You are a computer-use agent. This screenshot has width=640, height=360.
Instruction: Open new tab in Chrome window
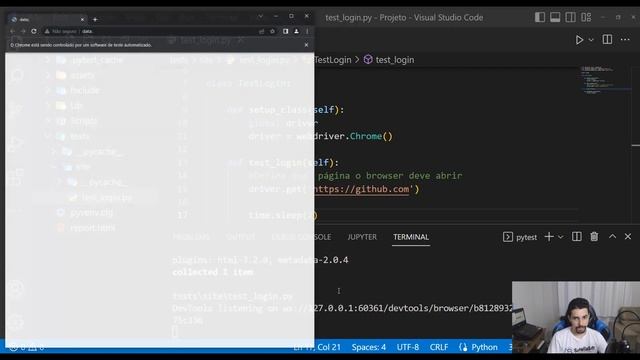click(x=95, y=19)
